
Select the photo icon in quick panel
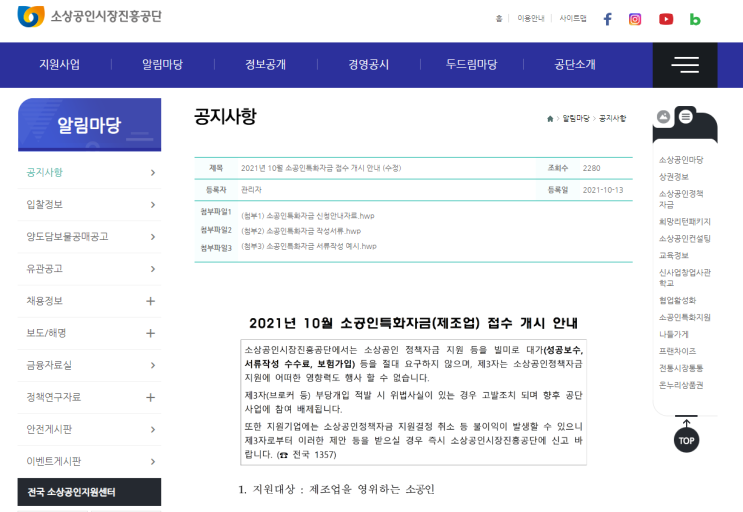pos(663,117)
